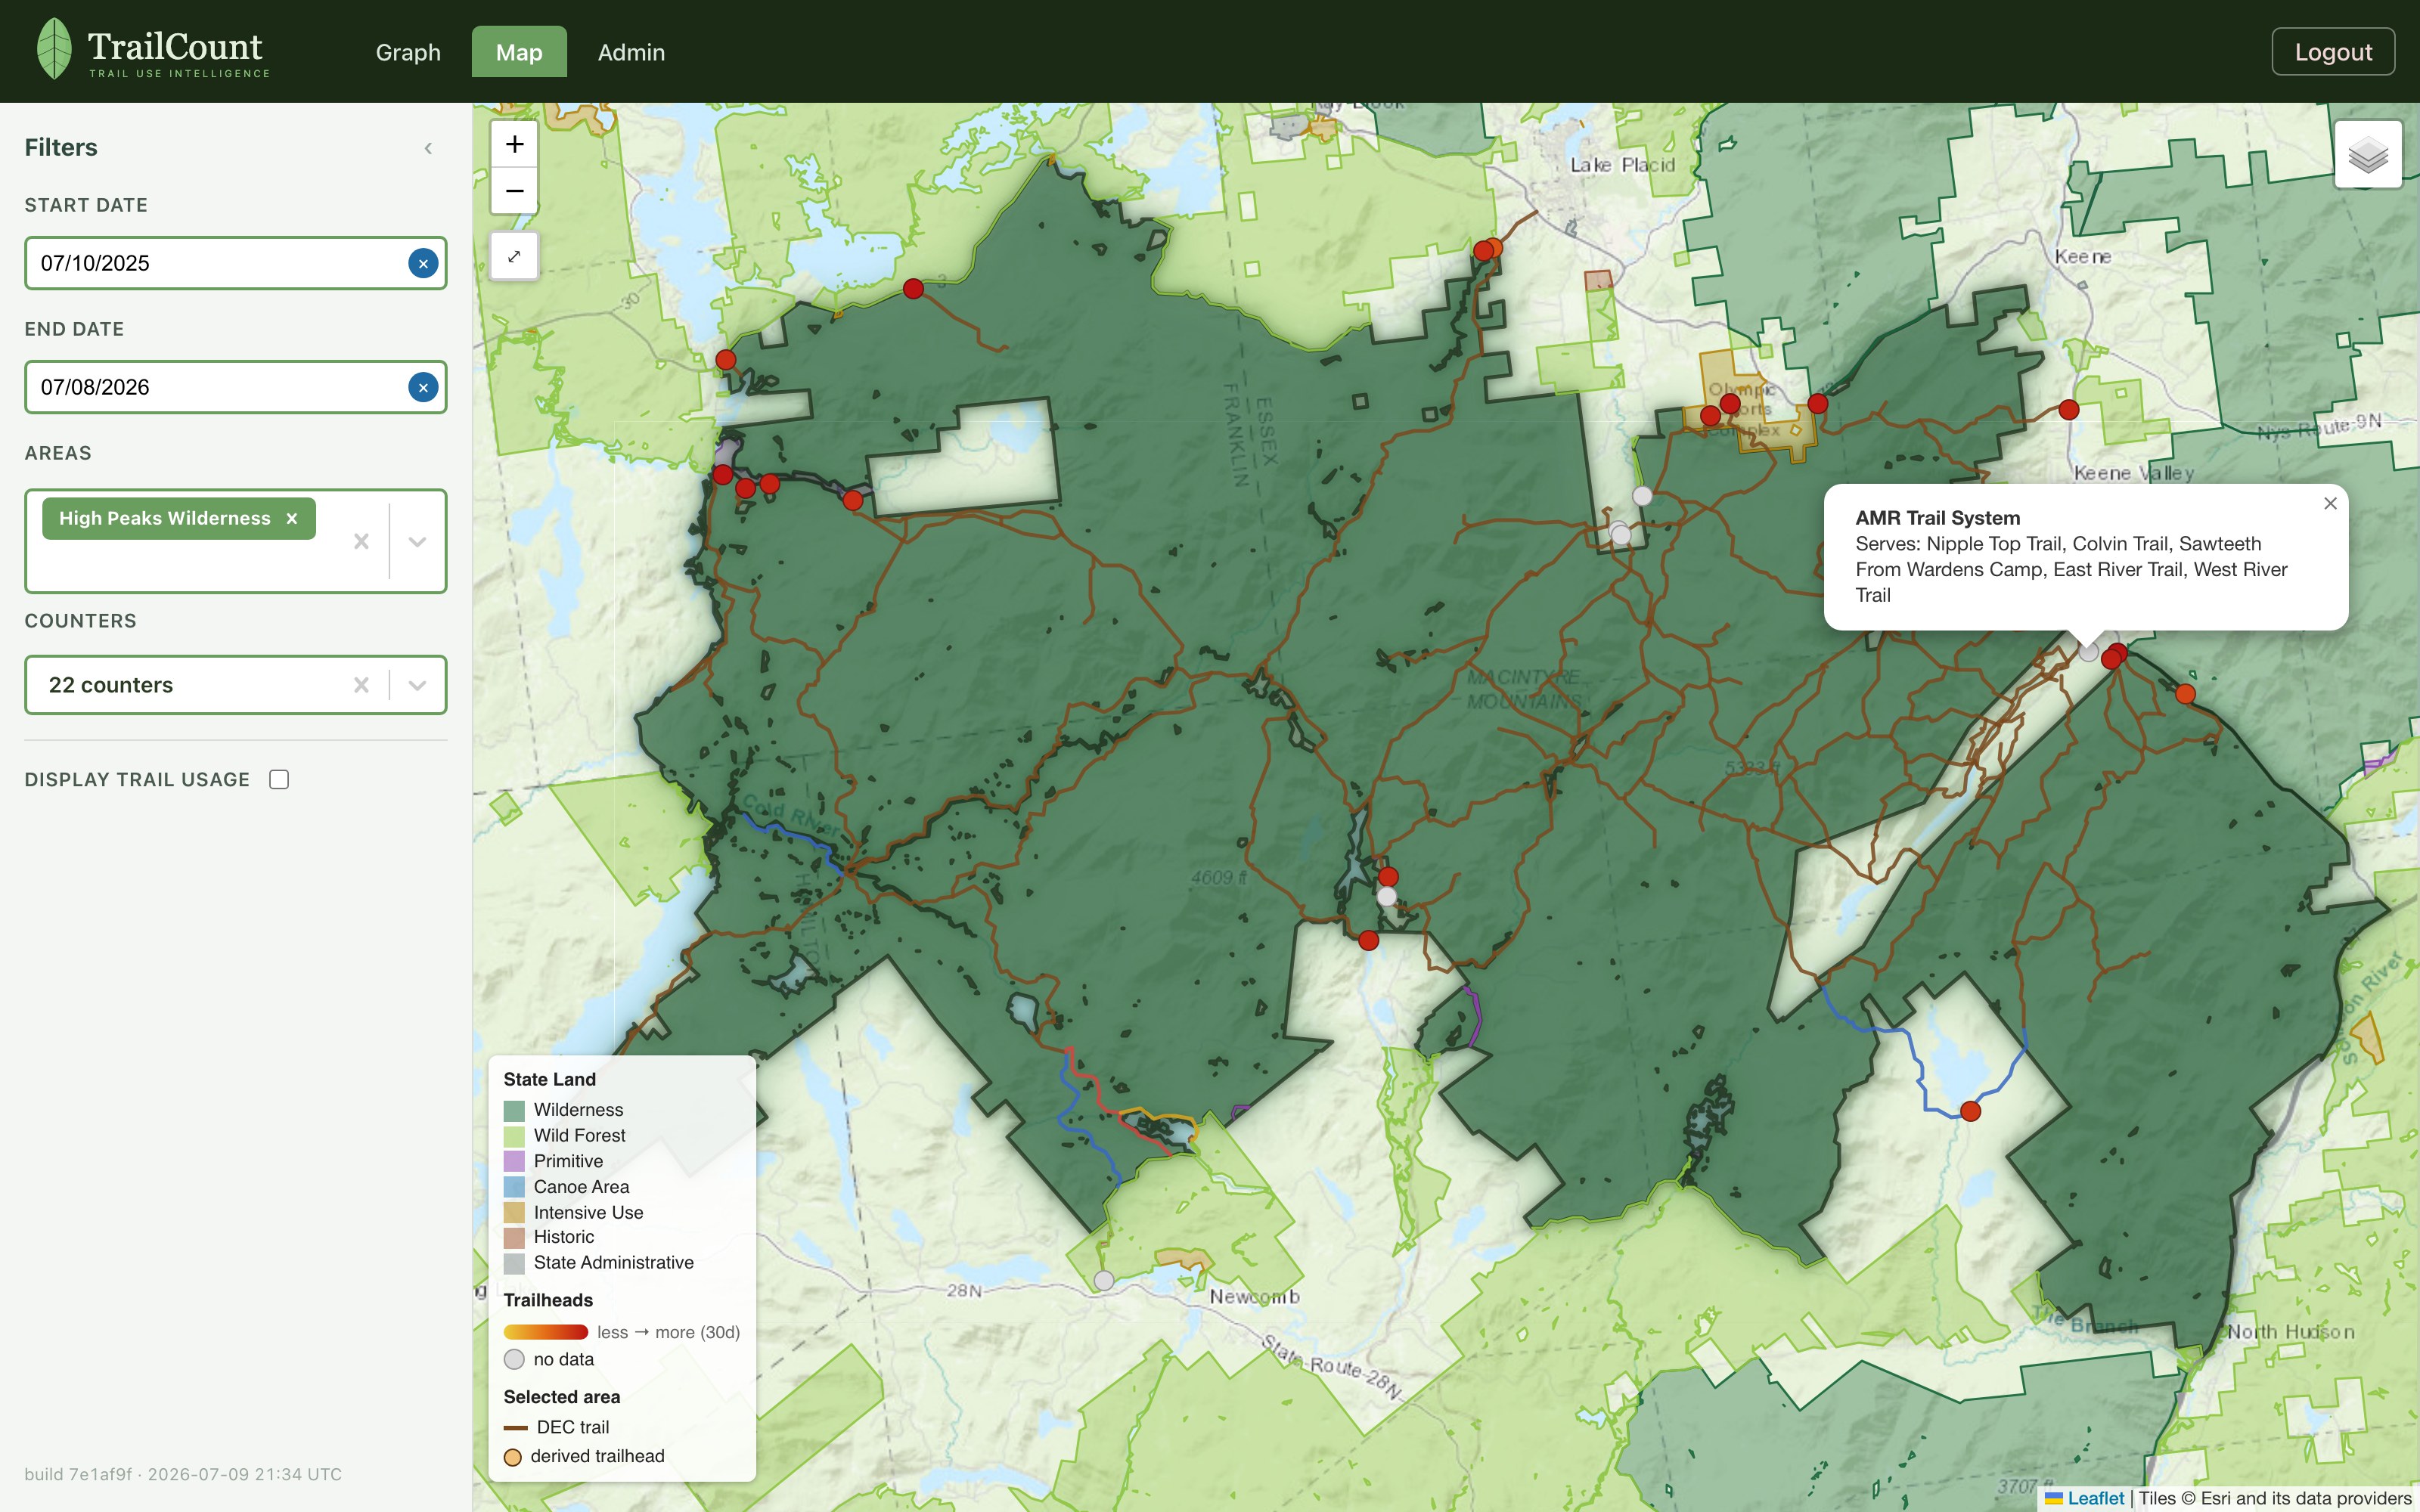Clear the end date field
Image resolution: width=2420 pixels, height=1512 pixels.
(x=423, y=387)
